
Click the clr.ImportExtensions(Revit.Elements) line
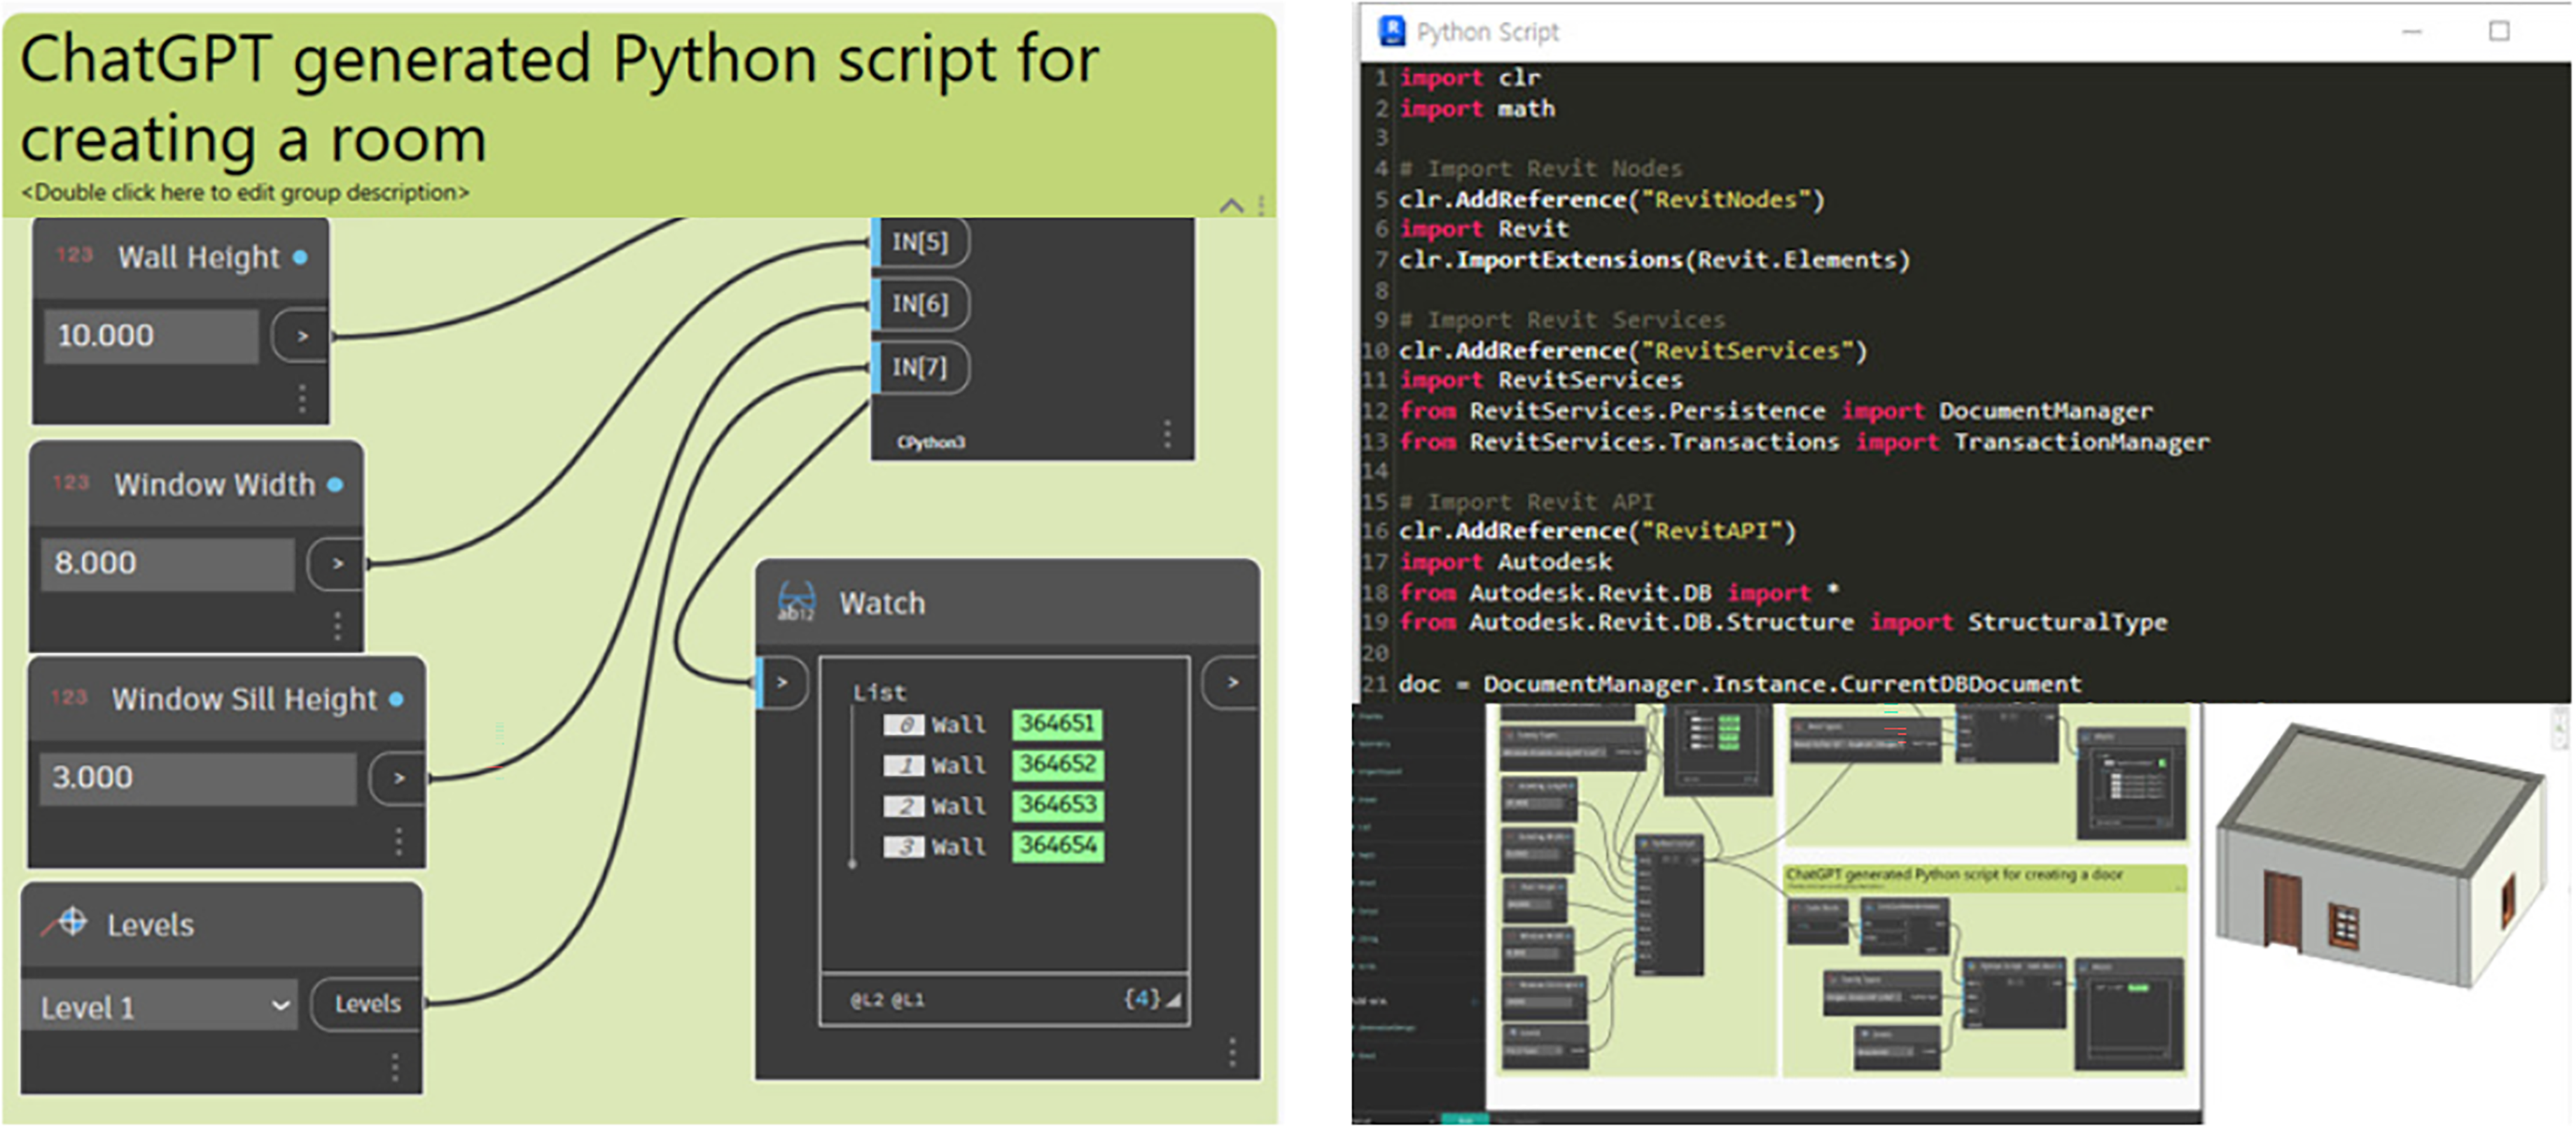(1655, 260)
